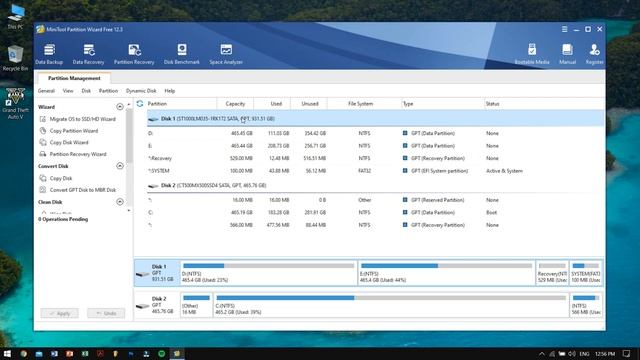Screen dimensions: 640x360
Task: Open Grand Theft Auto V desktop shortcut
Action: coord(16,104)
